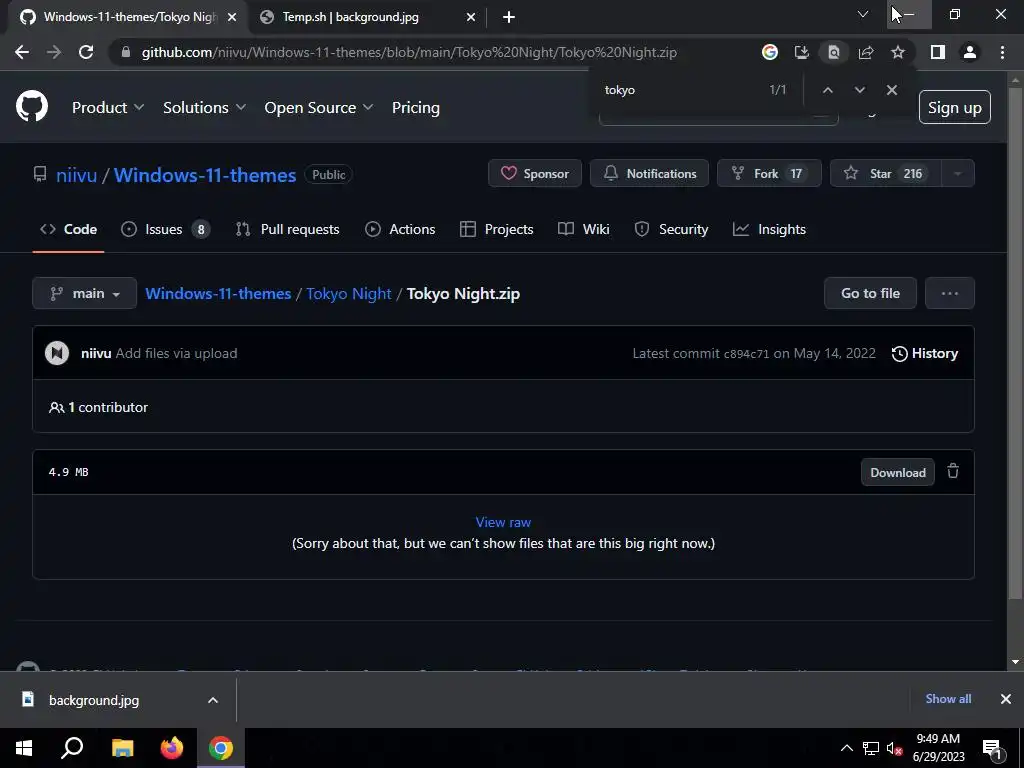
Task: Click Chrome icon in taskbar
Action: click(221, 748)
